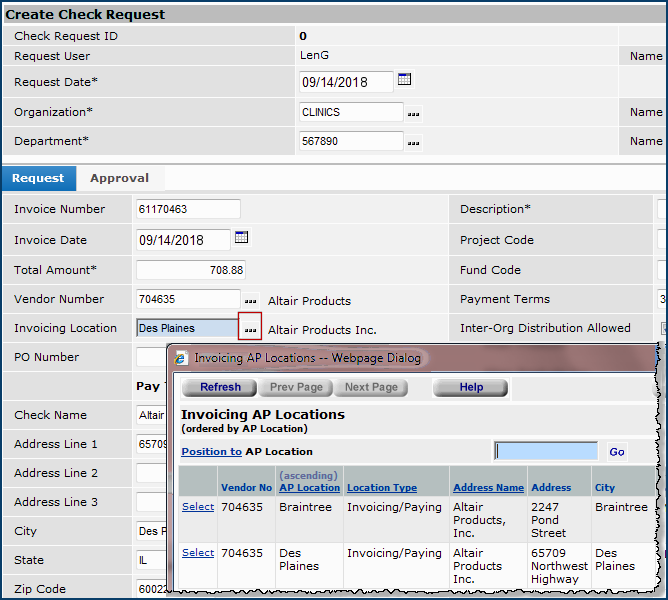The width and height of the screenshot is (668, 600).
Task: Open the Vendor Number lookup ellipsis
Action: pyautogui.click(x=250, y=300)
